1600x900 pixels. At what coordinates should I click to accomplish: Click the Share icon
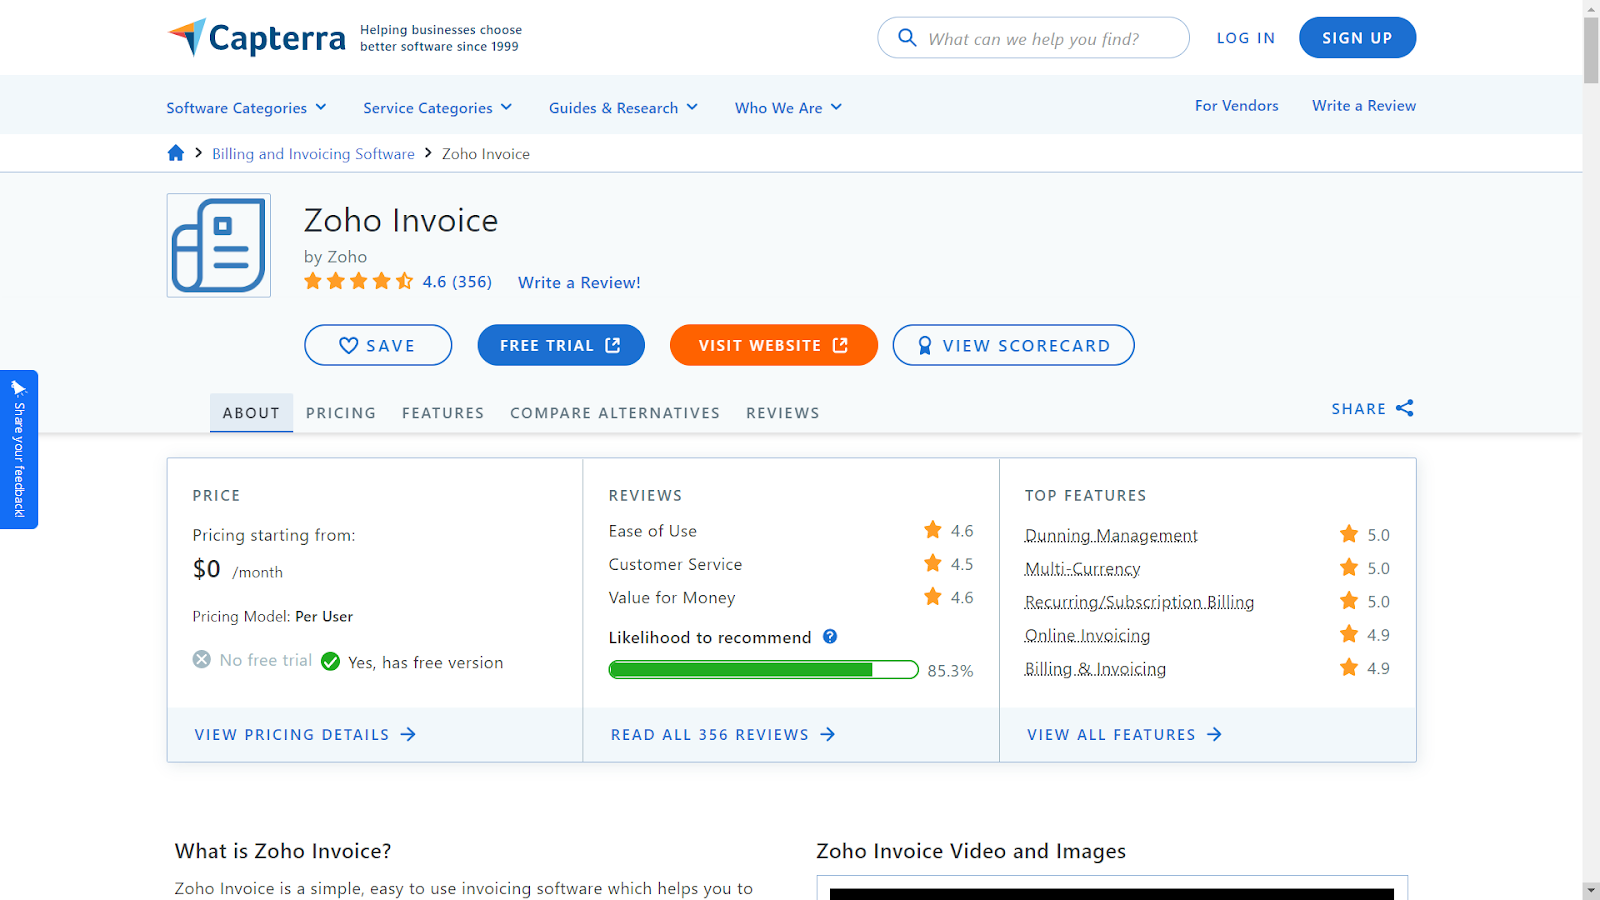point(1405,408)
